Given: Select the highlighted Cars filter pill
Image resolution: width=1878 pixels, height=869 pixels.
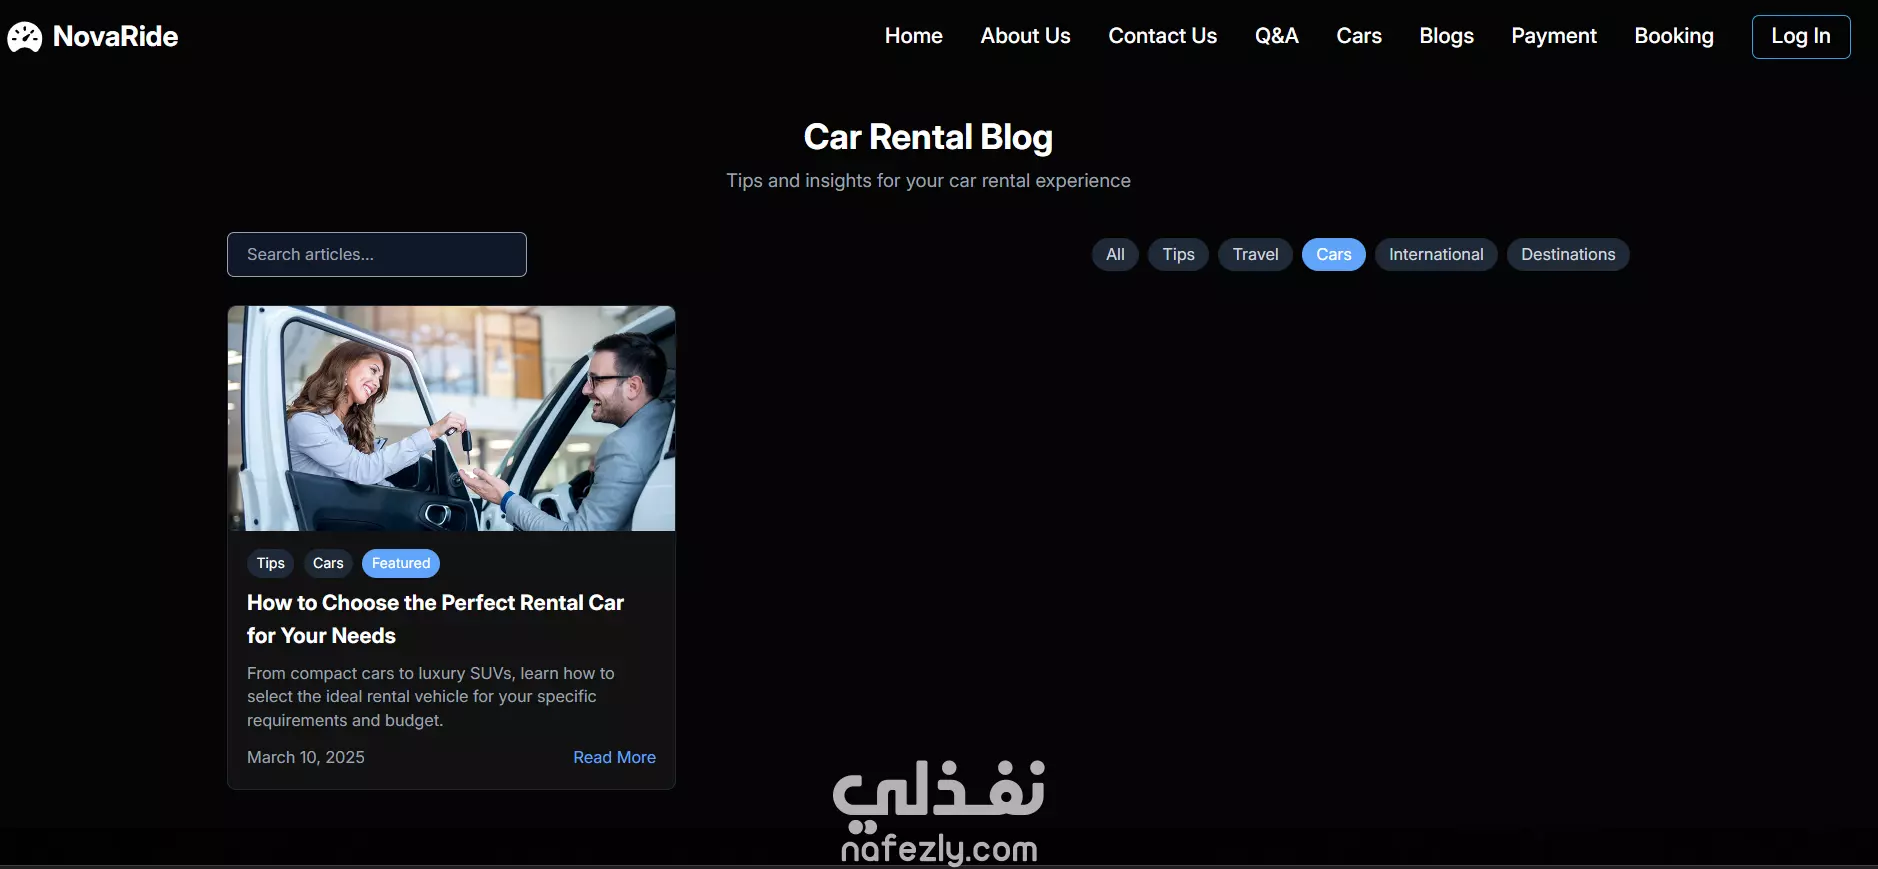Looking at the screenshot, I should pyautogui.click(x=1333, y=254).
